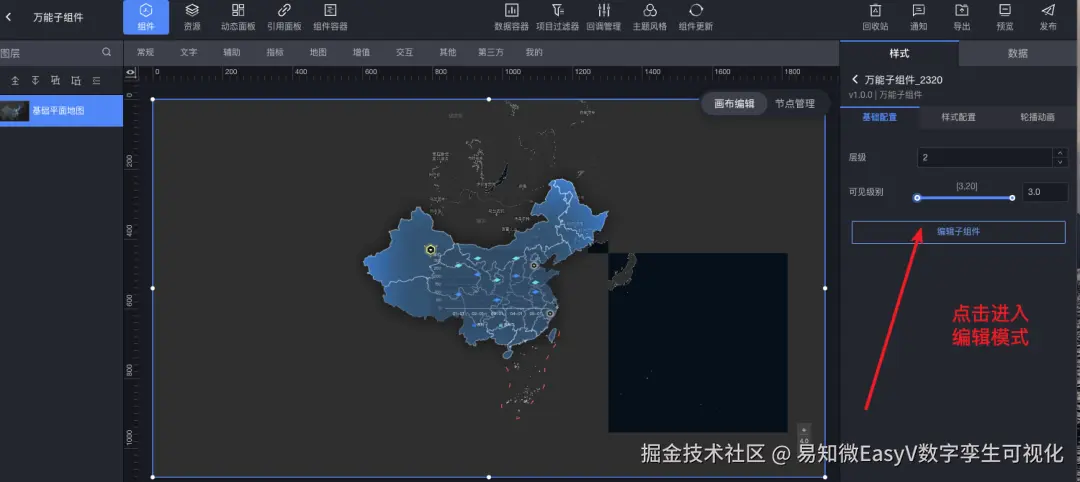This screenshot has height=482, width=1080.
Task: Open the 动态面板 dynamic panel
Action: coord(238,17)
